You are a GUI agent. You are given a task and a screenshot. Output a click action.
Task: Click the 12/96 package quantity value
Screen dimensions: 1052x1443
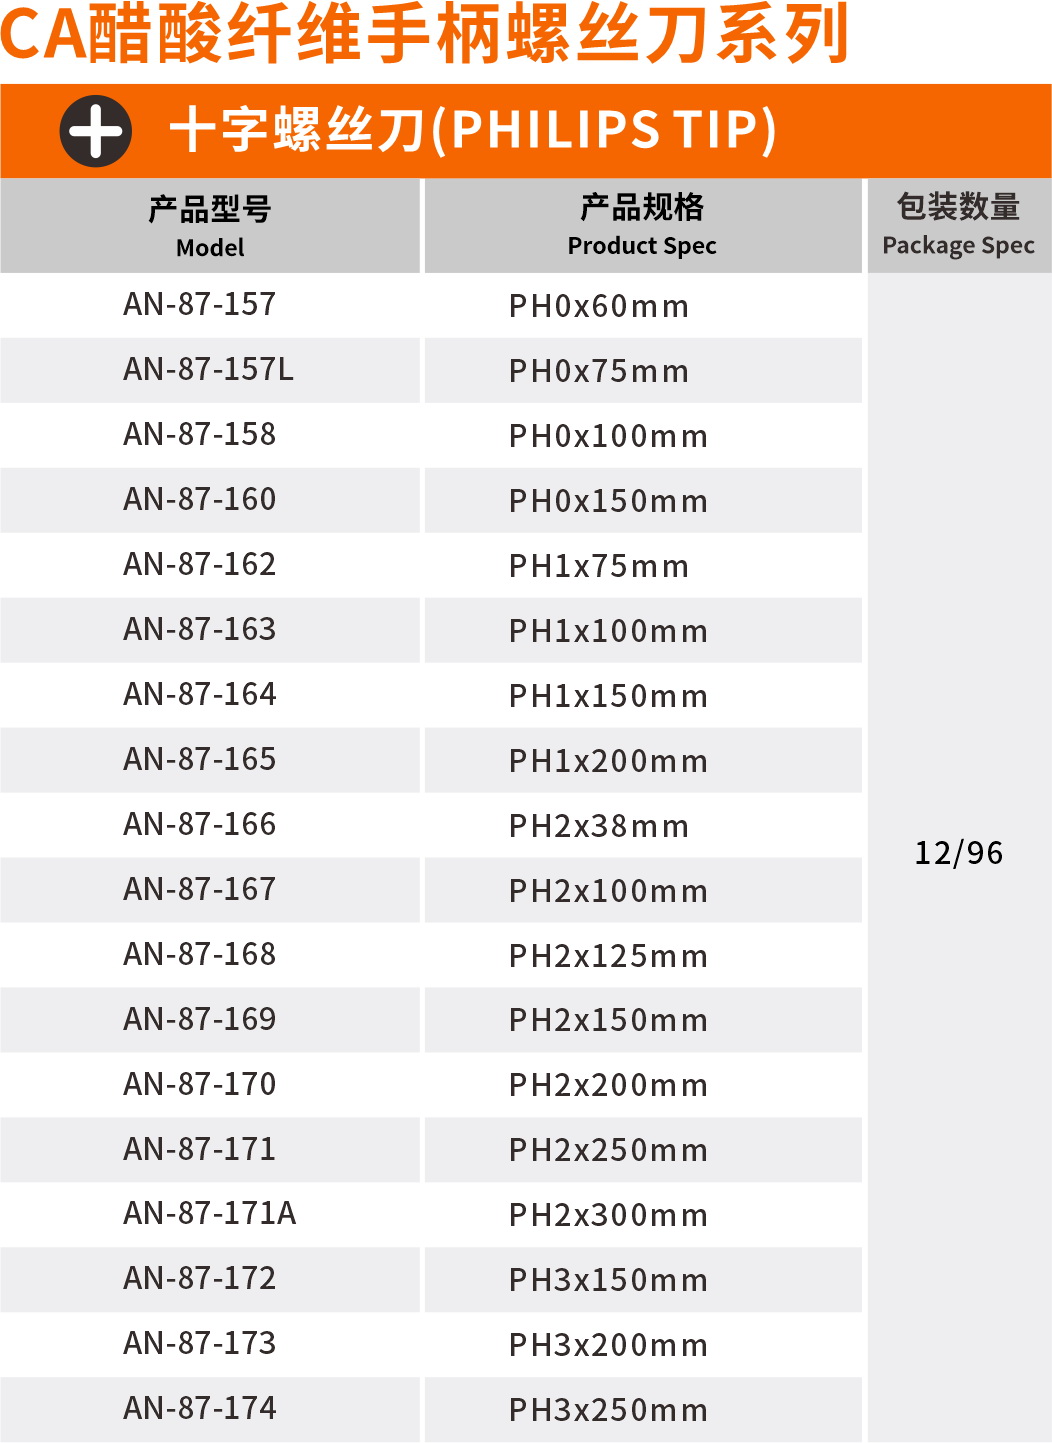click(958, 853)
